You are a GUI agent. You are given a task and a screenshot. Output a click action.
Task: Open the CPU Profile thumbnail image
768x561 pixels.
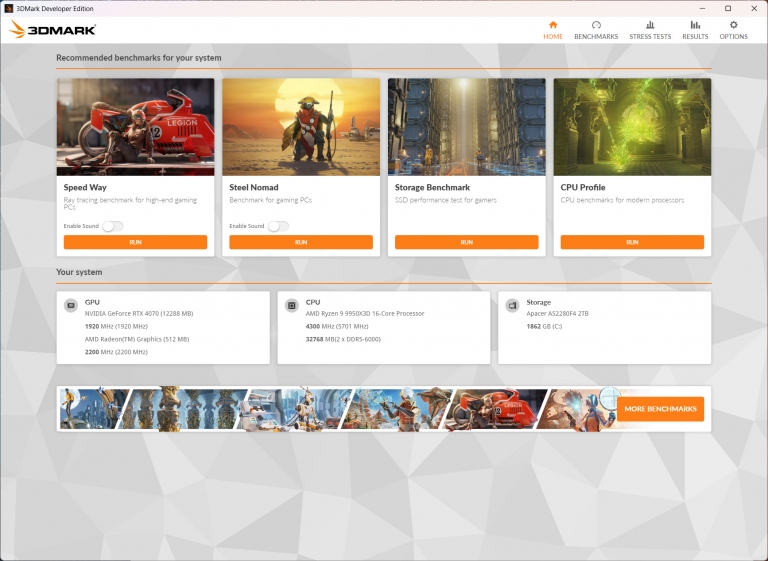(632, 127)
